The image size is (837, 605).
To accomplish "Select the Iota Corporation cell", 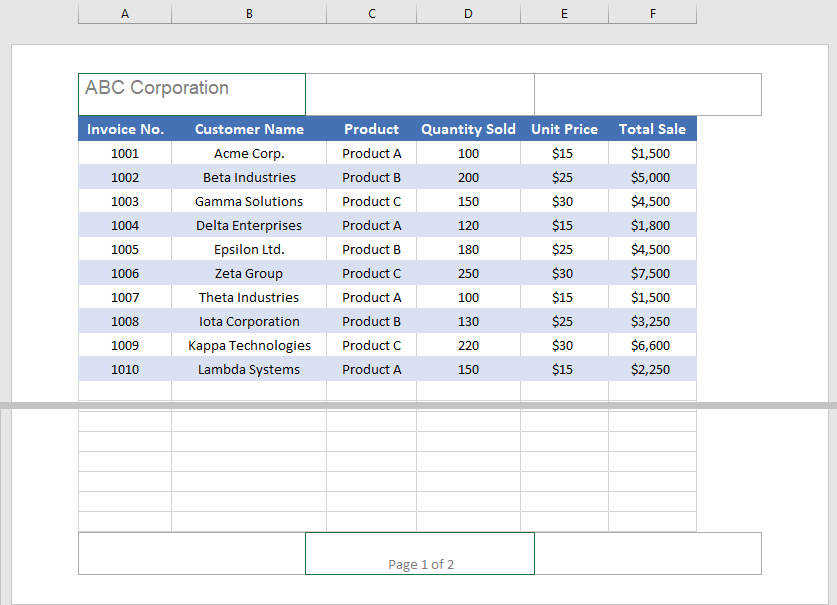I will tap(249, 321).
